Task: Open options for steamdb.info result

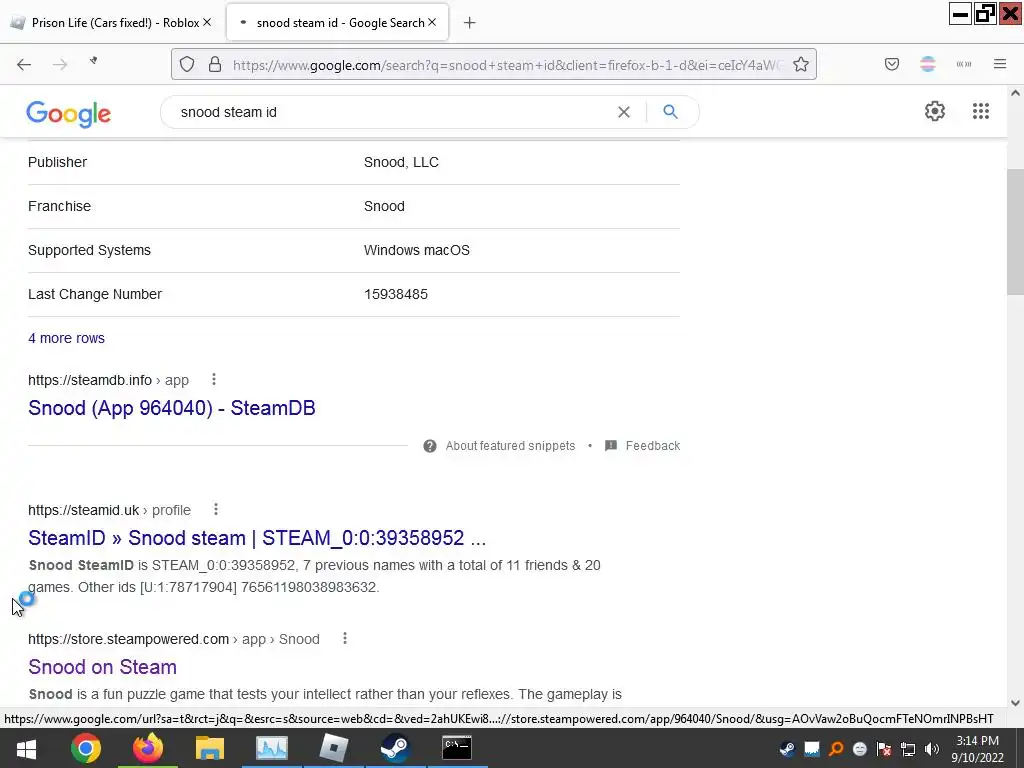Action: click(214, 379)
